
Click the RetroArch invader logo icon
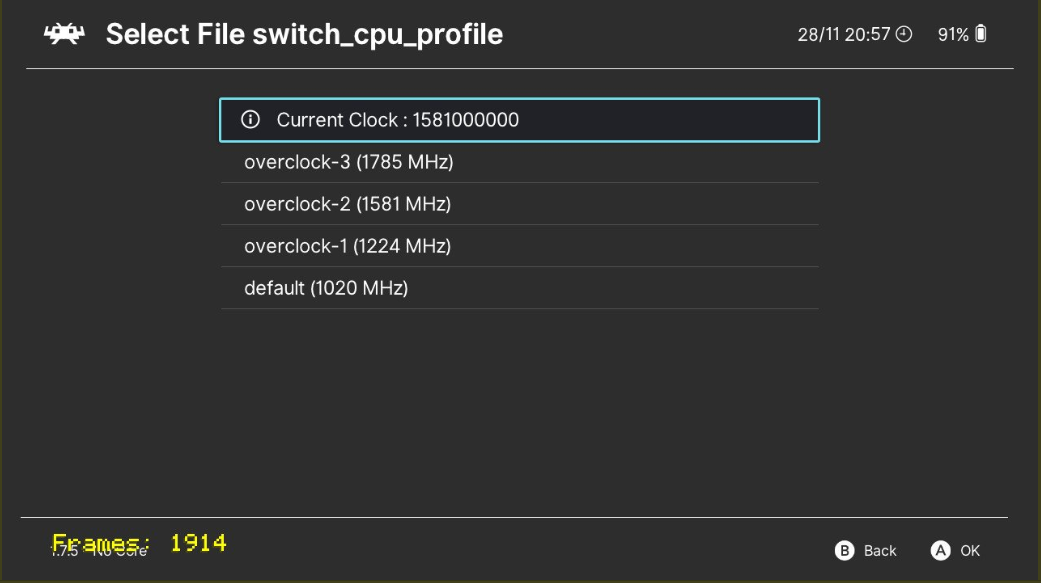point(64,34)
